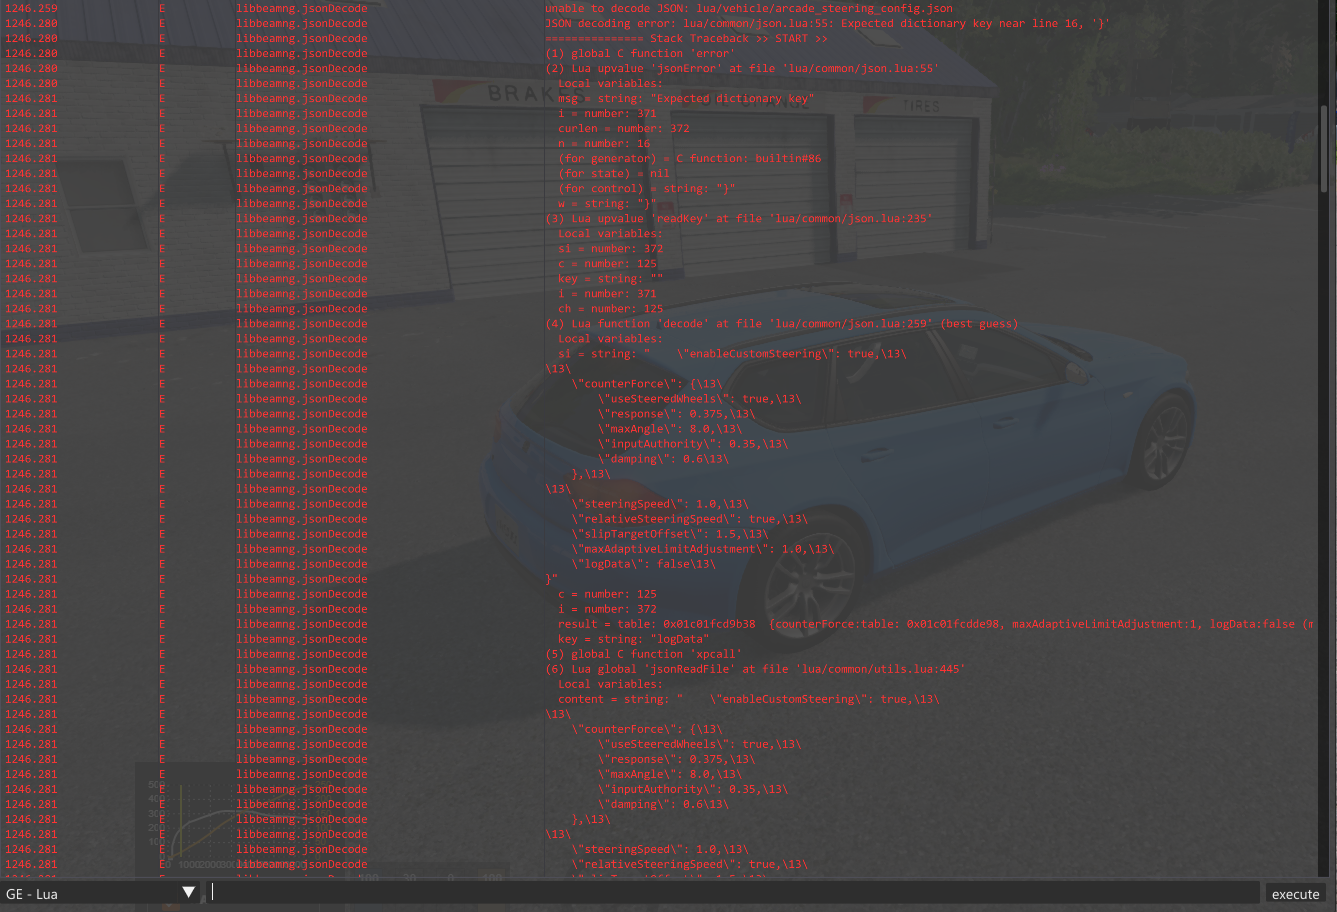Click the 'key = string: "logData"' line
Image resolution: width=1337 pixels, height=912 pixels.
634,639
